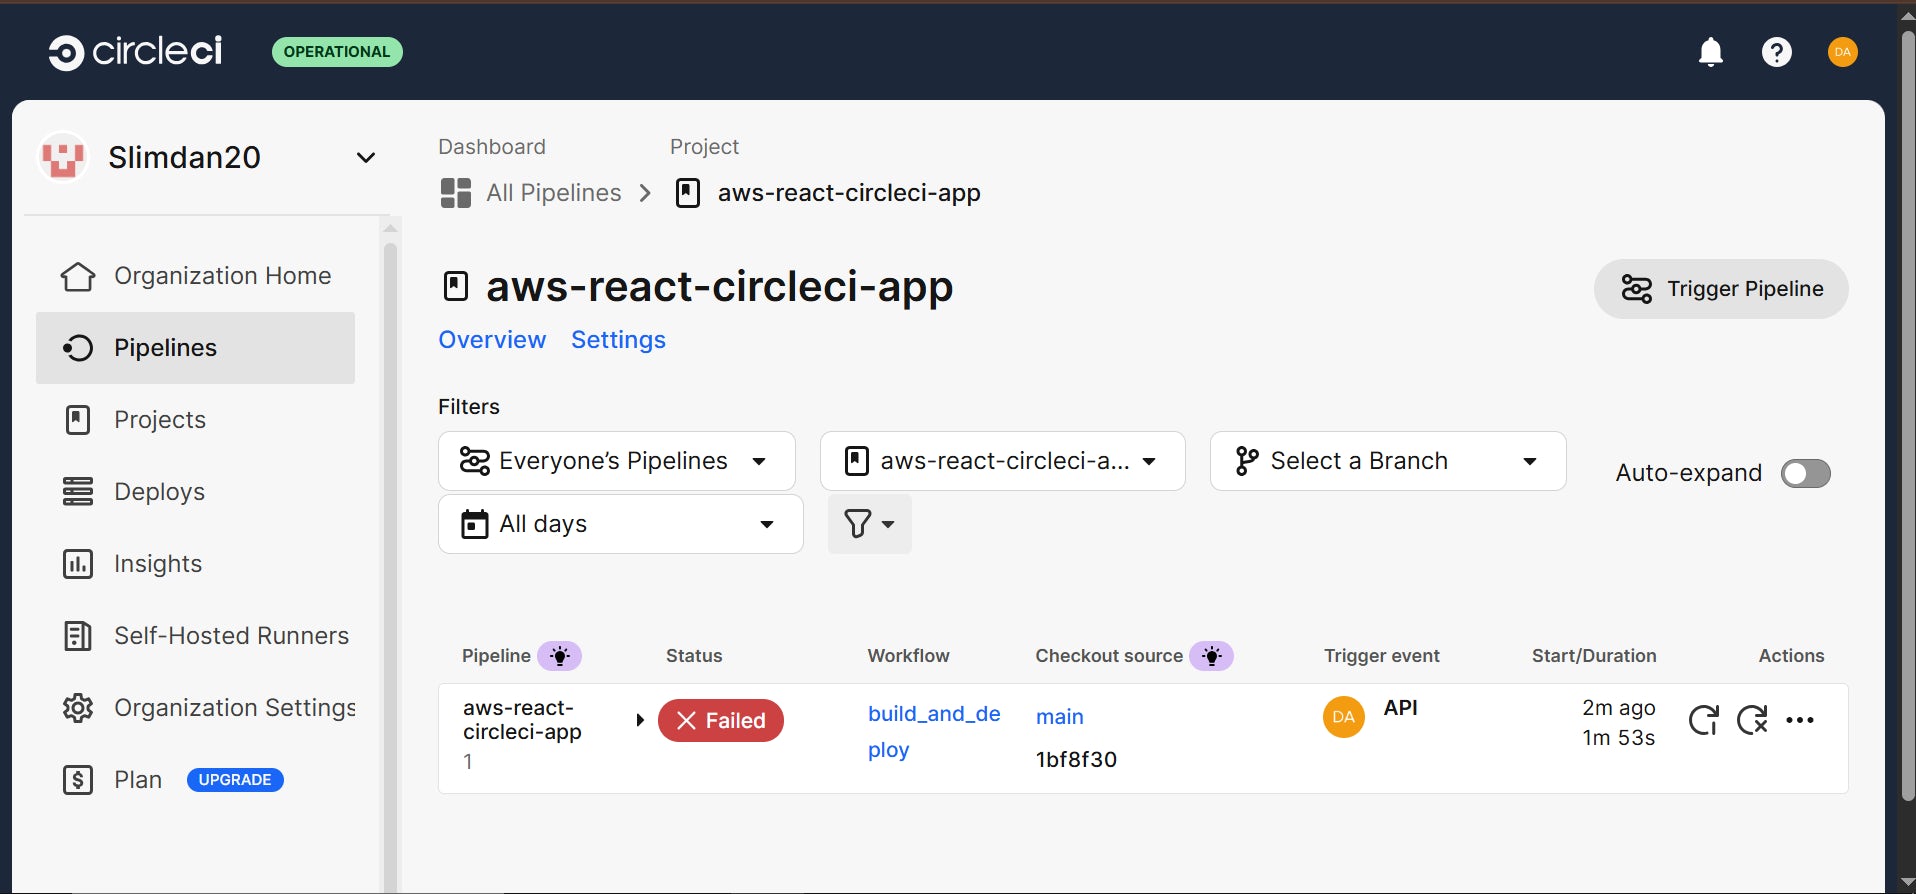1916x894 pixels.
Task: Click the OPERATIONAL status badge
Action: pos(337,52)
